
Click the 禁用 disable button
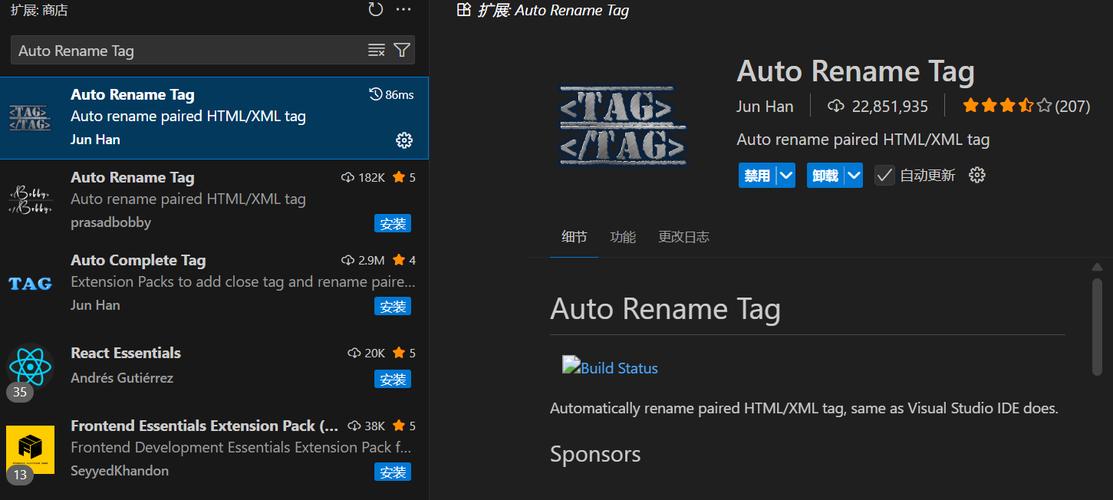click(x=757, y=175)
